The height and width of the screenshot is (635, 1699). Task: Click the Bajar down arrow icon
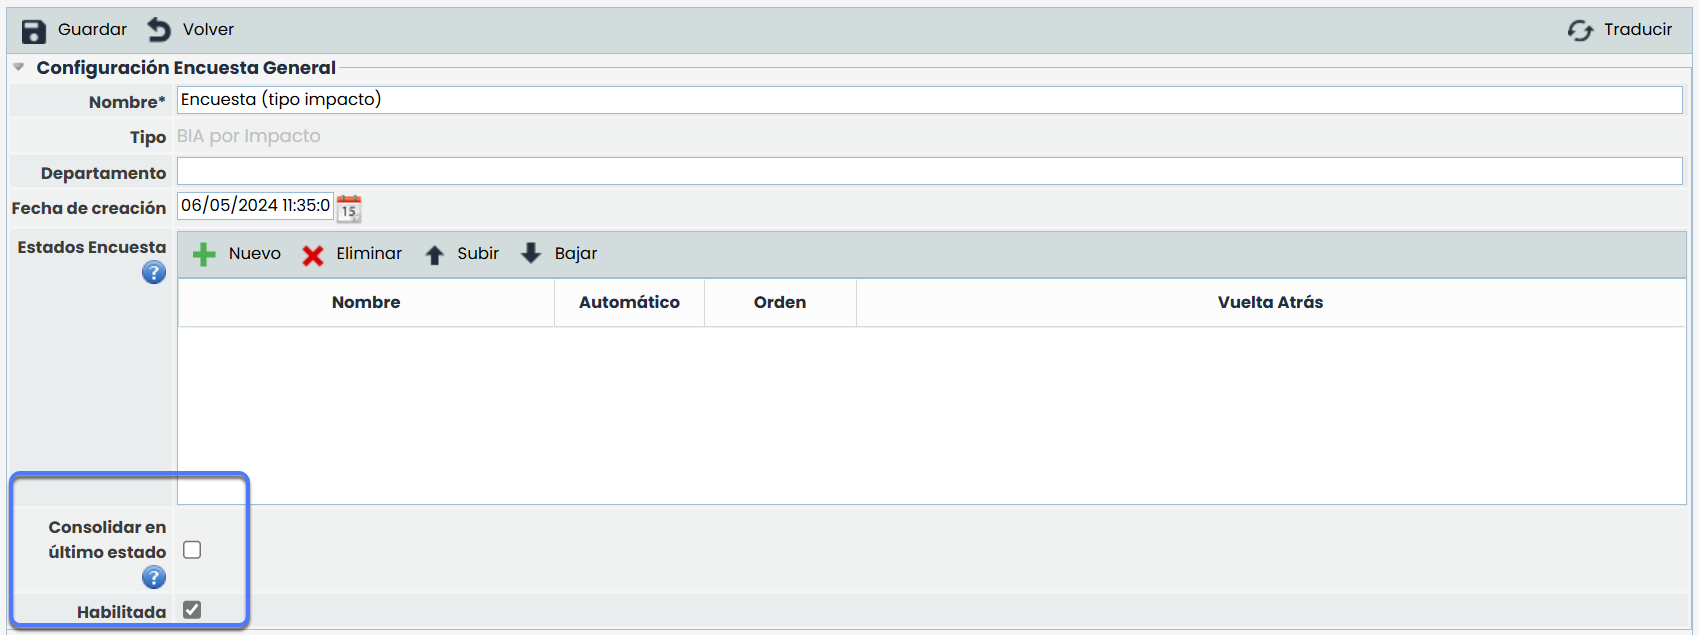[x=531, y=254]
